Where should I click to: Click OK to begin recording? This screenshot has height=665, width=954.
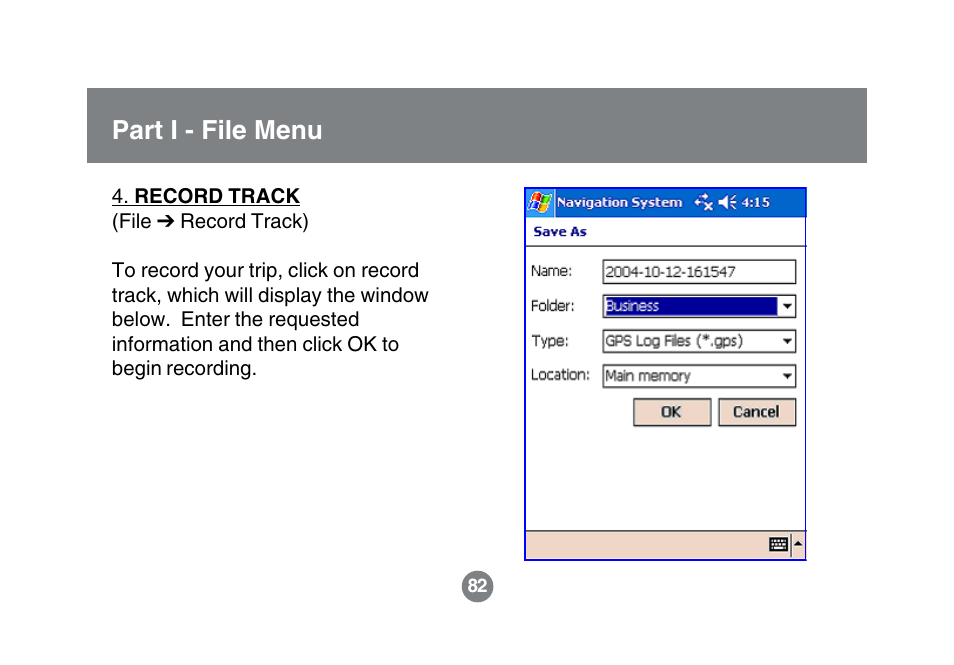click(672, 412)
